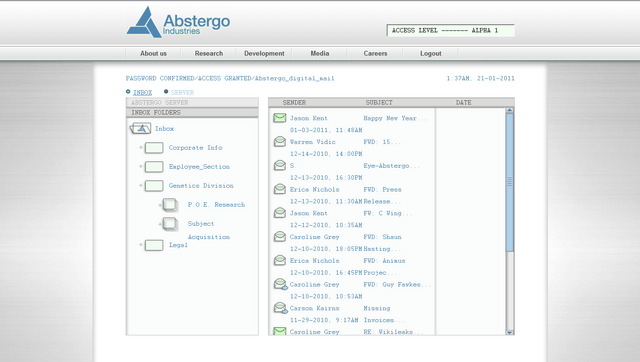
Task: Select the Genetics Division folder label
Action: 201,186
